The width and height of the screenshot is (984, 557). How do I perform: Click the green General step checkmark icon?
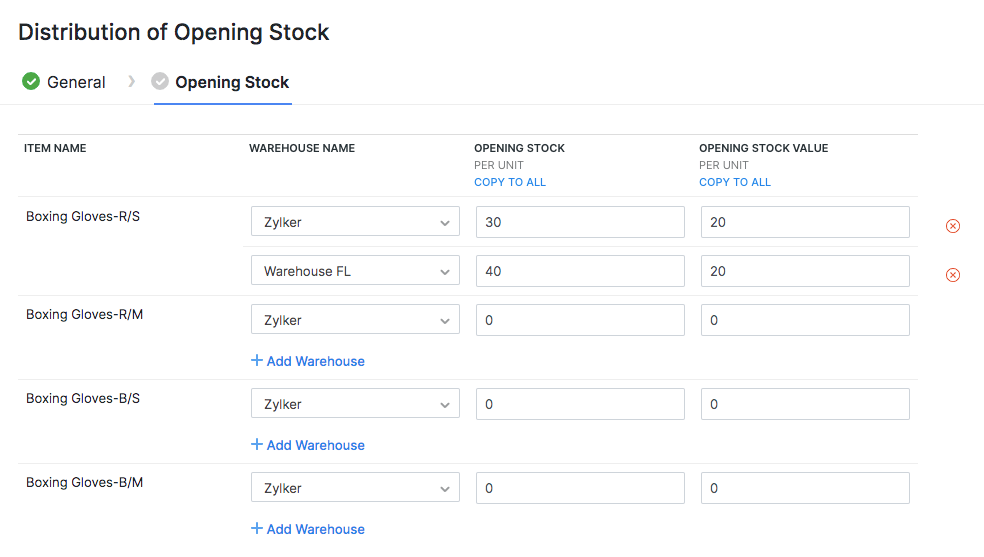31,81
